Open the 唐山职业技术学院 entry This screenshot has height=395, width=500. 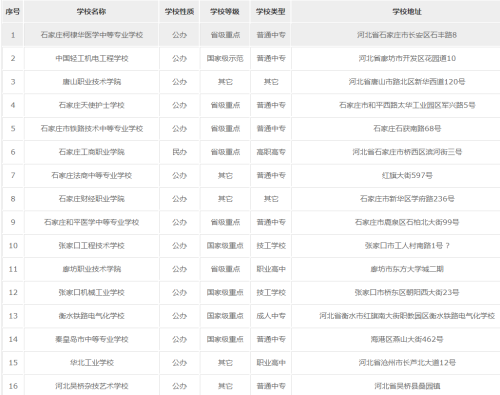pos(92,82)
